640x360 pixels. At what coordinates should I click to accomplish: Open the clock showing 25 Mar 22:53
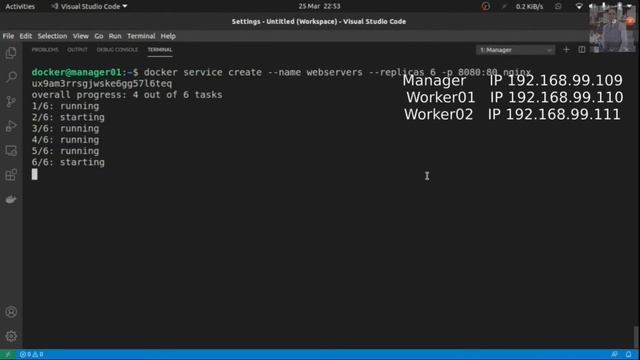(319, 6)
